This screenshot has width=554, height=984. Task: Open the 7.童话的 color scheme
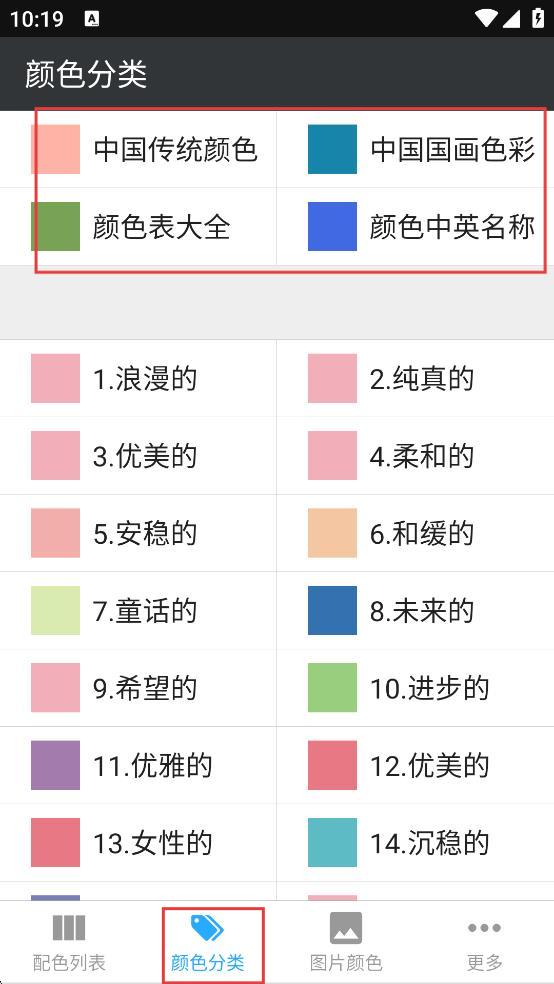coord(138,611)
